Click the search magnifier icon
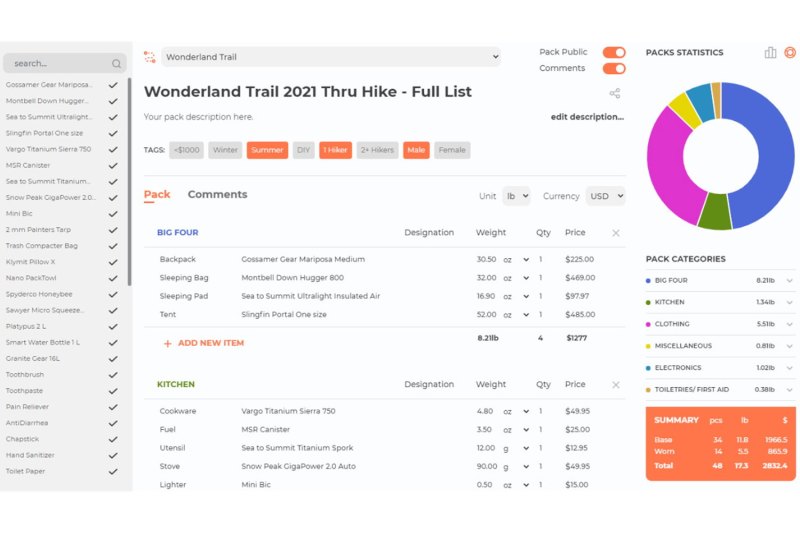Screen dimensions: 800x533 pyautogui.click(x=116, y=64)
